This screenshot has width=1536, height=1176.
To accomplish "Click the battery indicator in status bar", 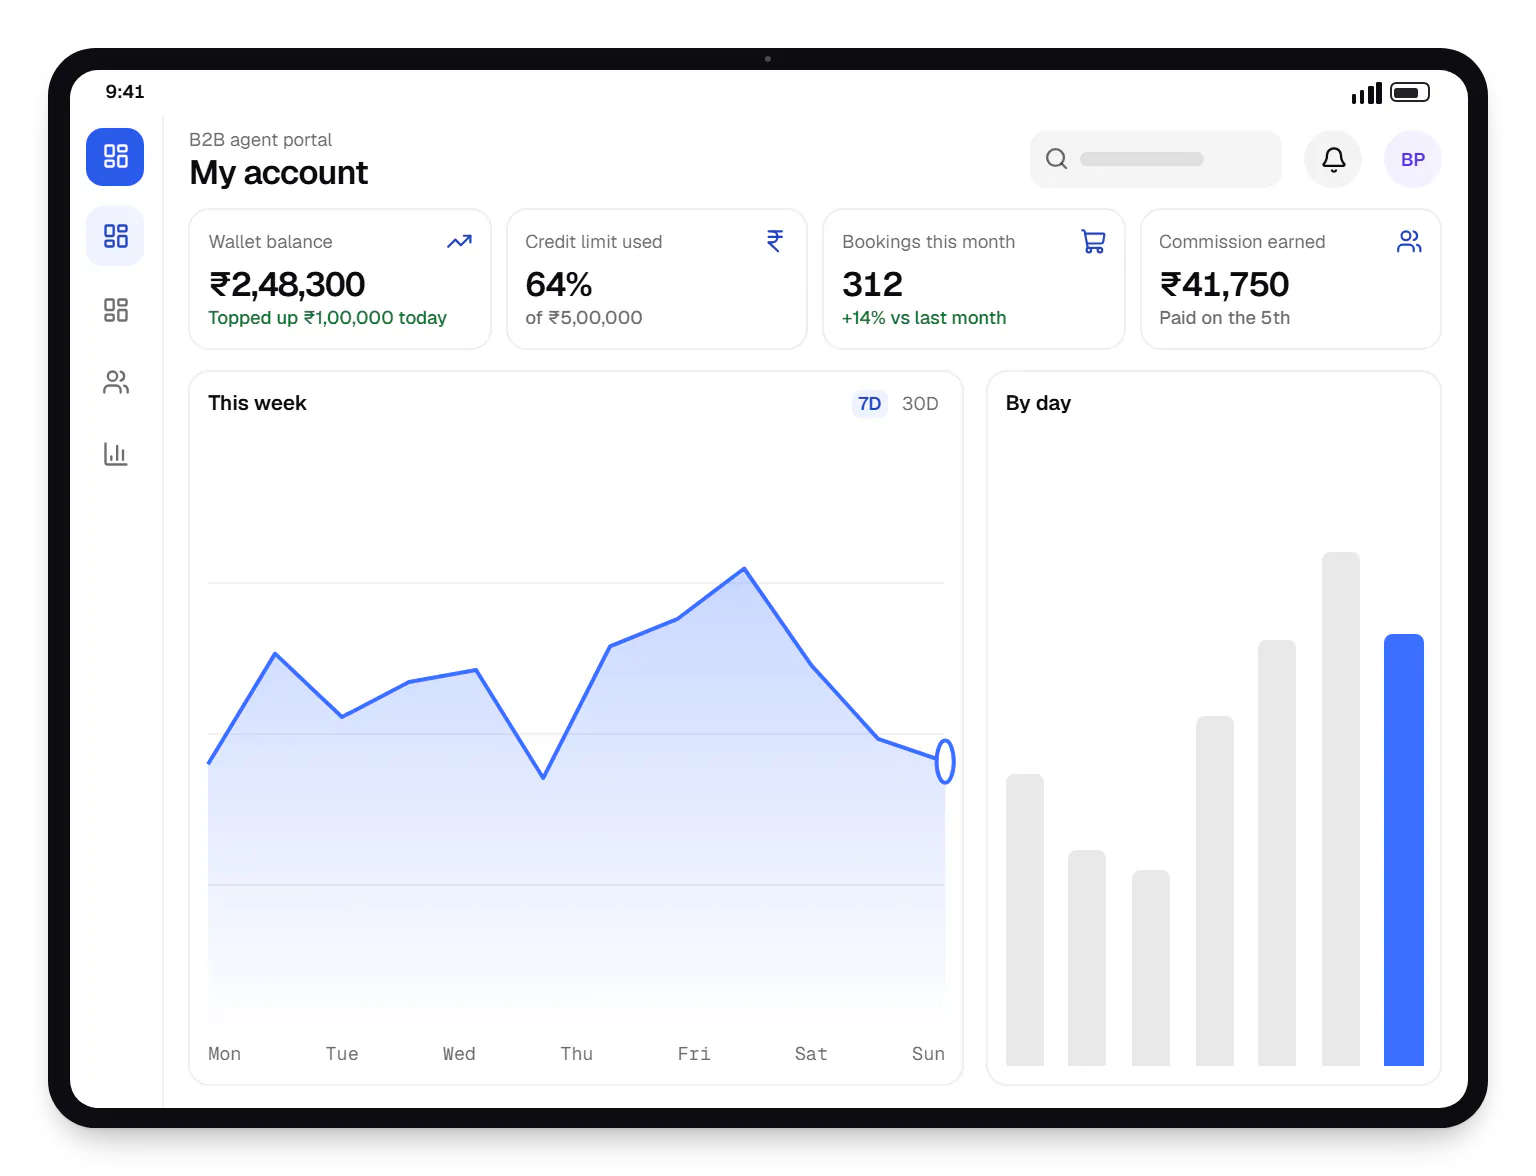I will [1410, 92].
